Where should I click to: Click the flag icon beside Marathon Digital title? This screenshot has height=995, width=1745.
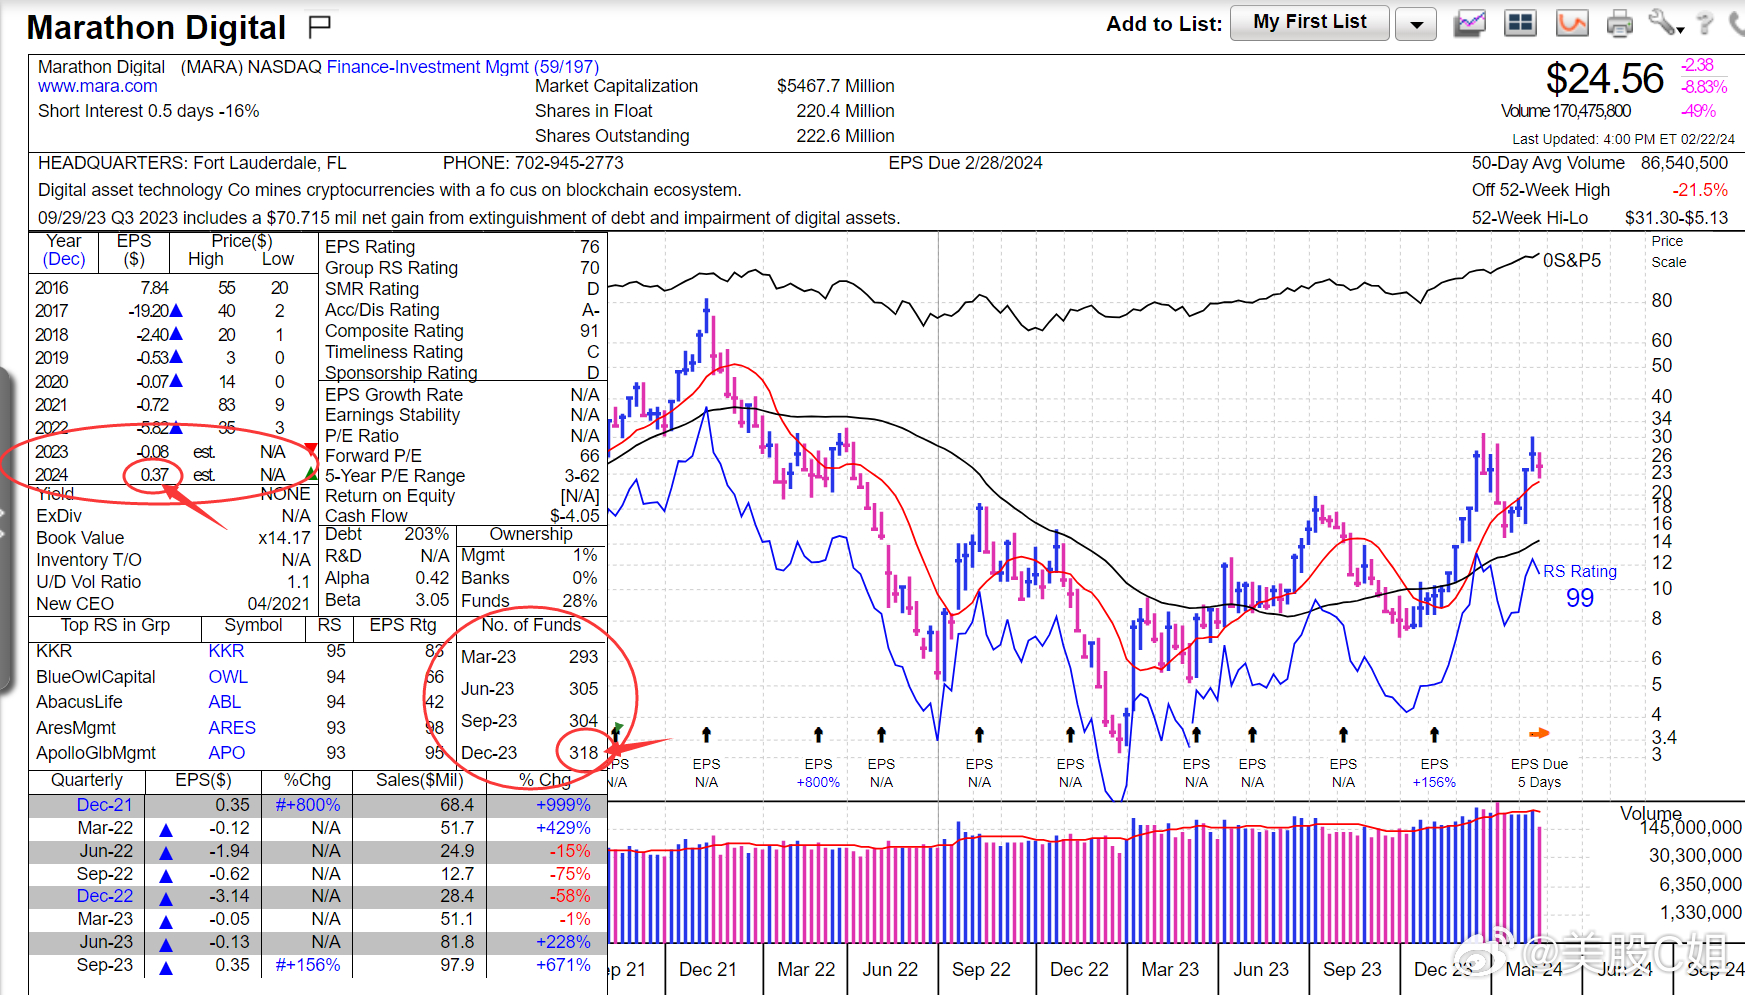pyautogui.click(x=319, y=27)
